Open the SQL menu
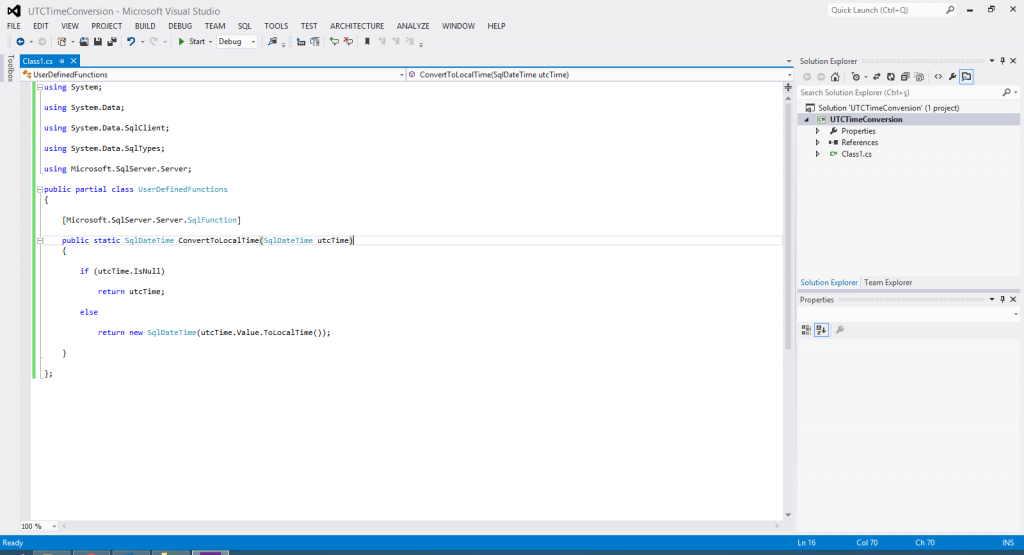This screenshot has width=1024, height=555. click(x=244, y=26)
